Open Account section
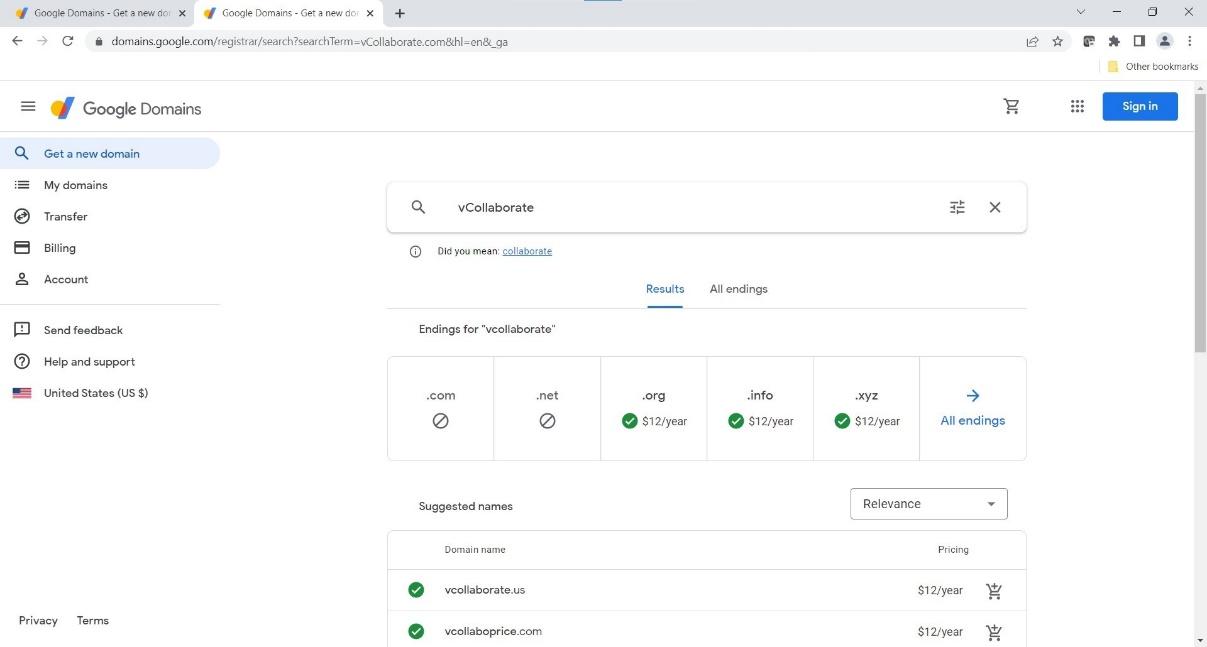Image resolution: width=1207 pixels, height=647 pixels. (x=110, y=279)
